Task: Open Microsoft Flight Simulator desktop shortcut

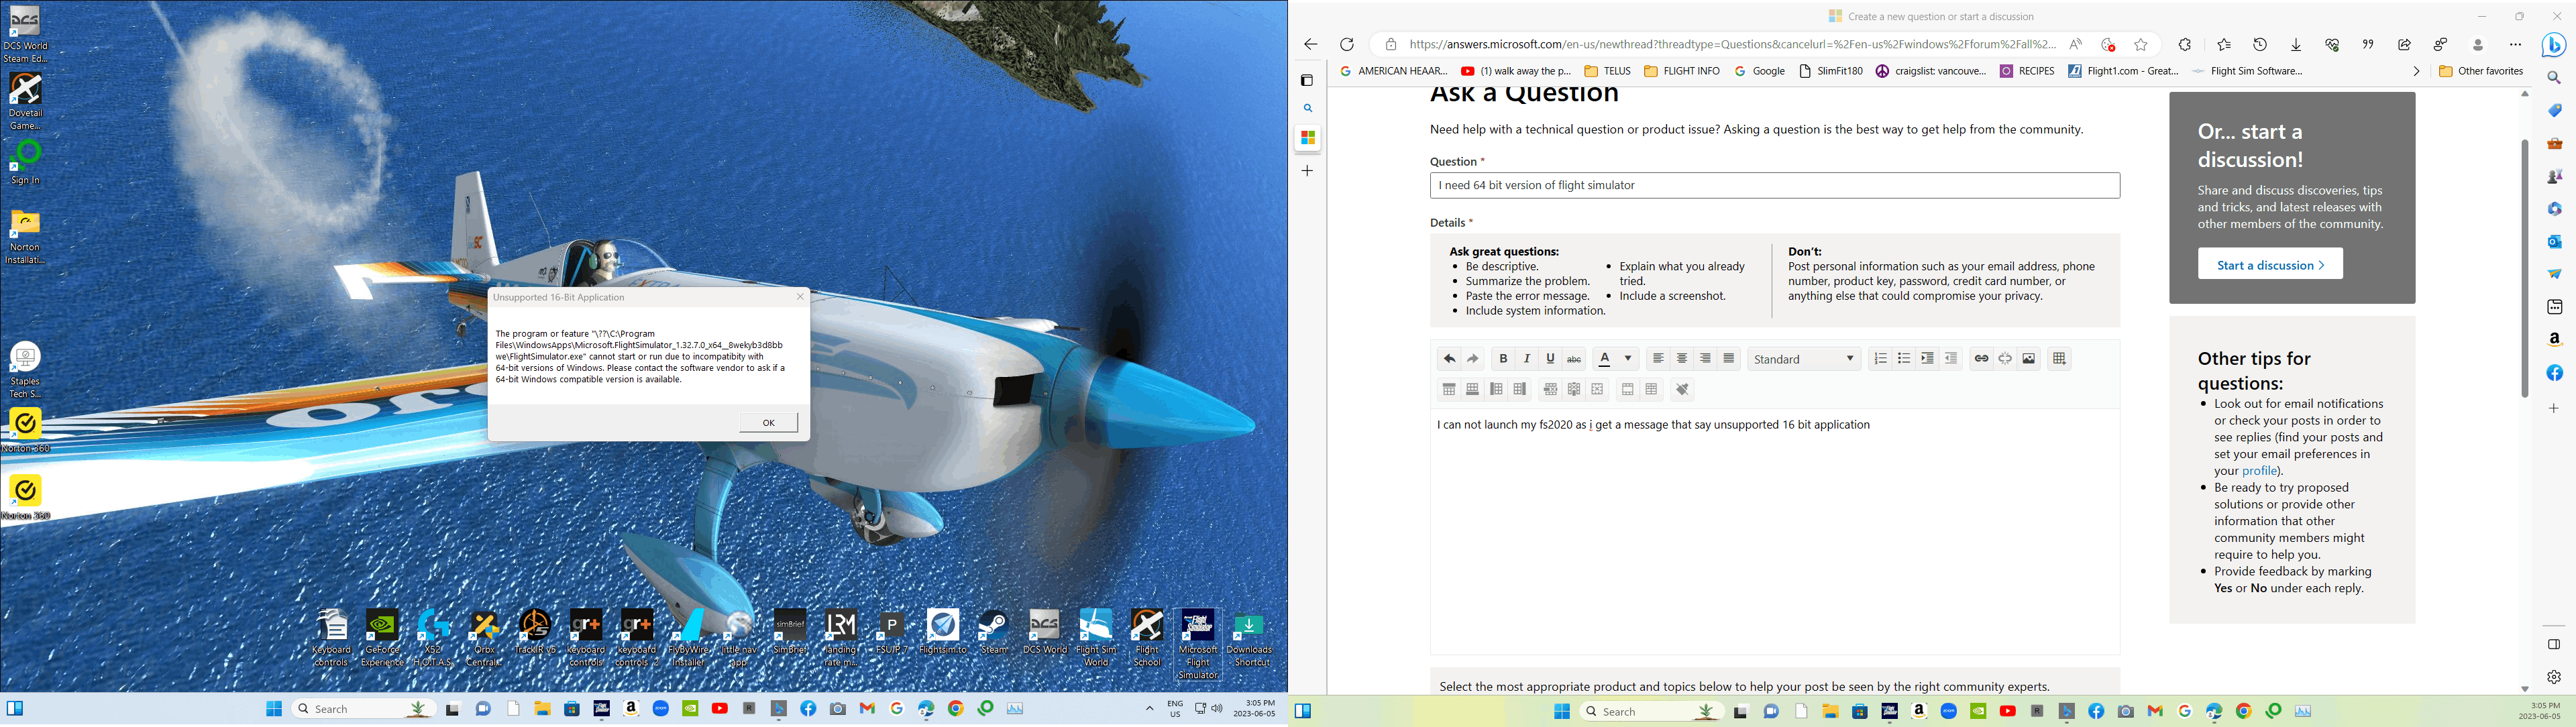Action: [x=1198, y=644]
